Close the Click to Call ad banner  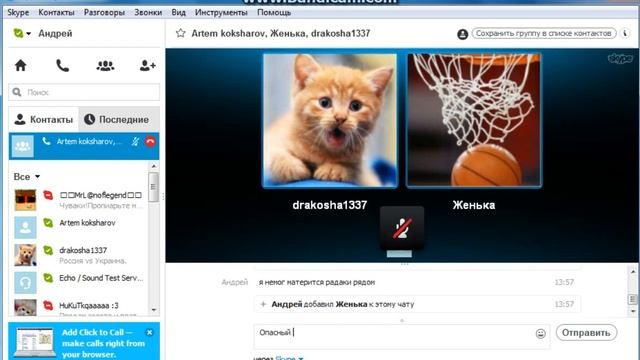point(149,332)
